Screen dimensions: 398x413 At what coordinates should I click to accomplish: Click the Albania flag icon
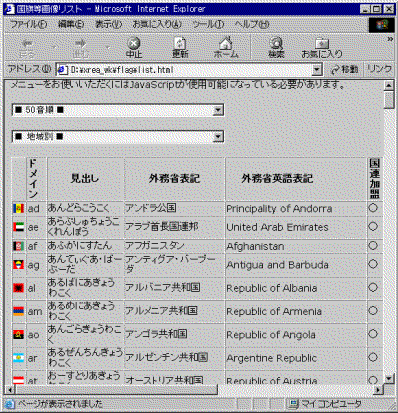[x=18, y=288]
